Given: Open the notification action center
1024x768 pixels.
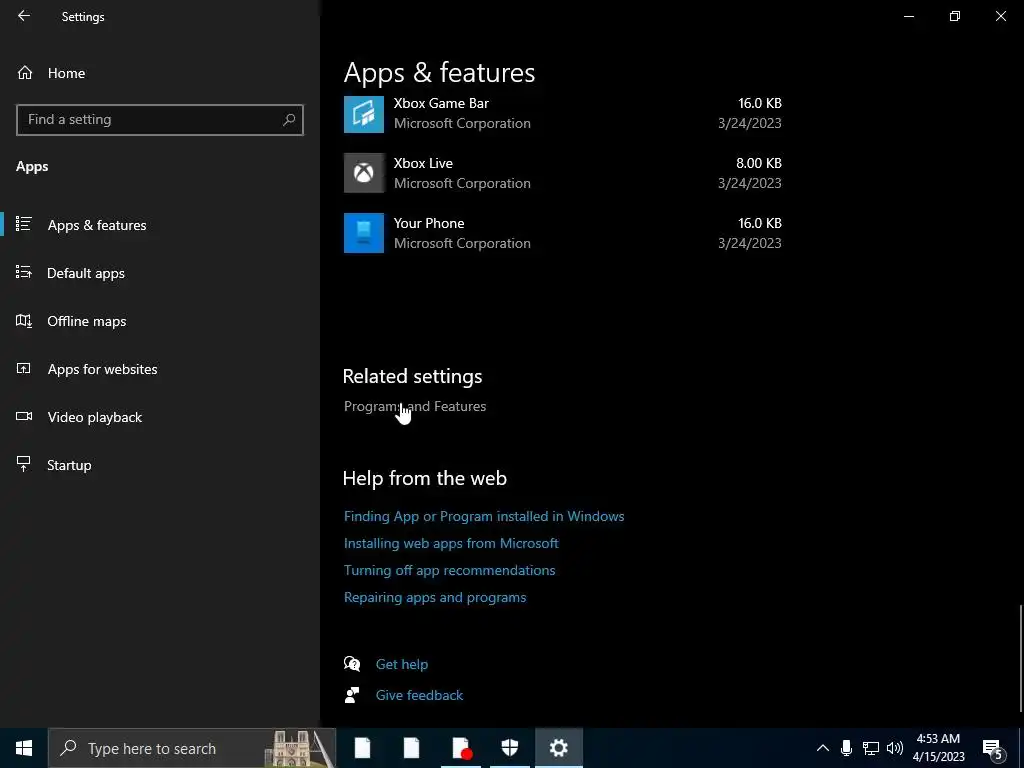Looking at the screenshot, I should pos(993,748).
